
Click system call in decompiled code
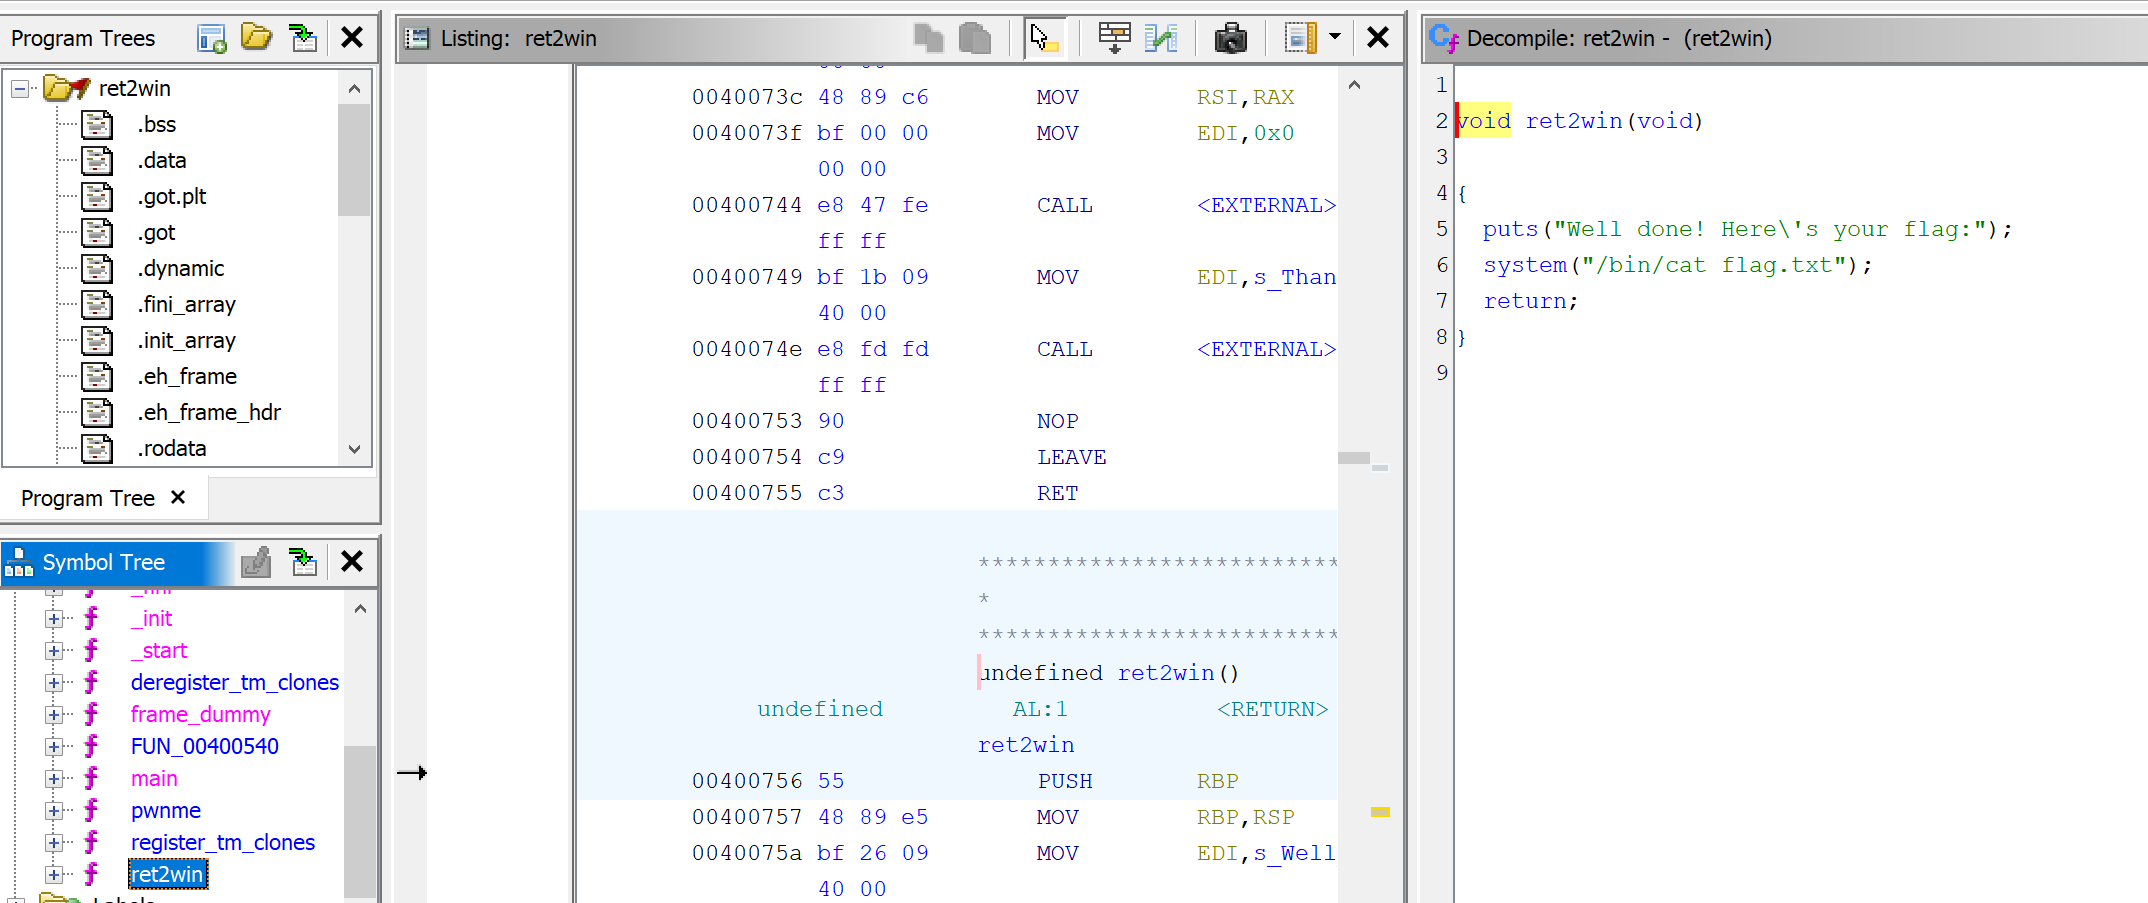click(1525, 265)
